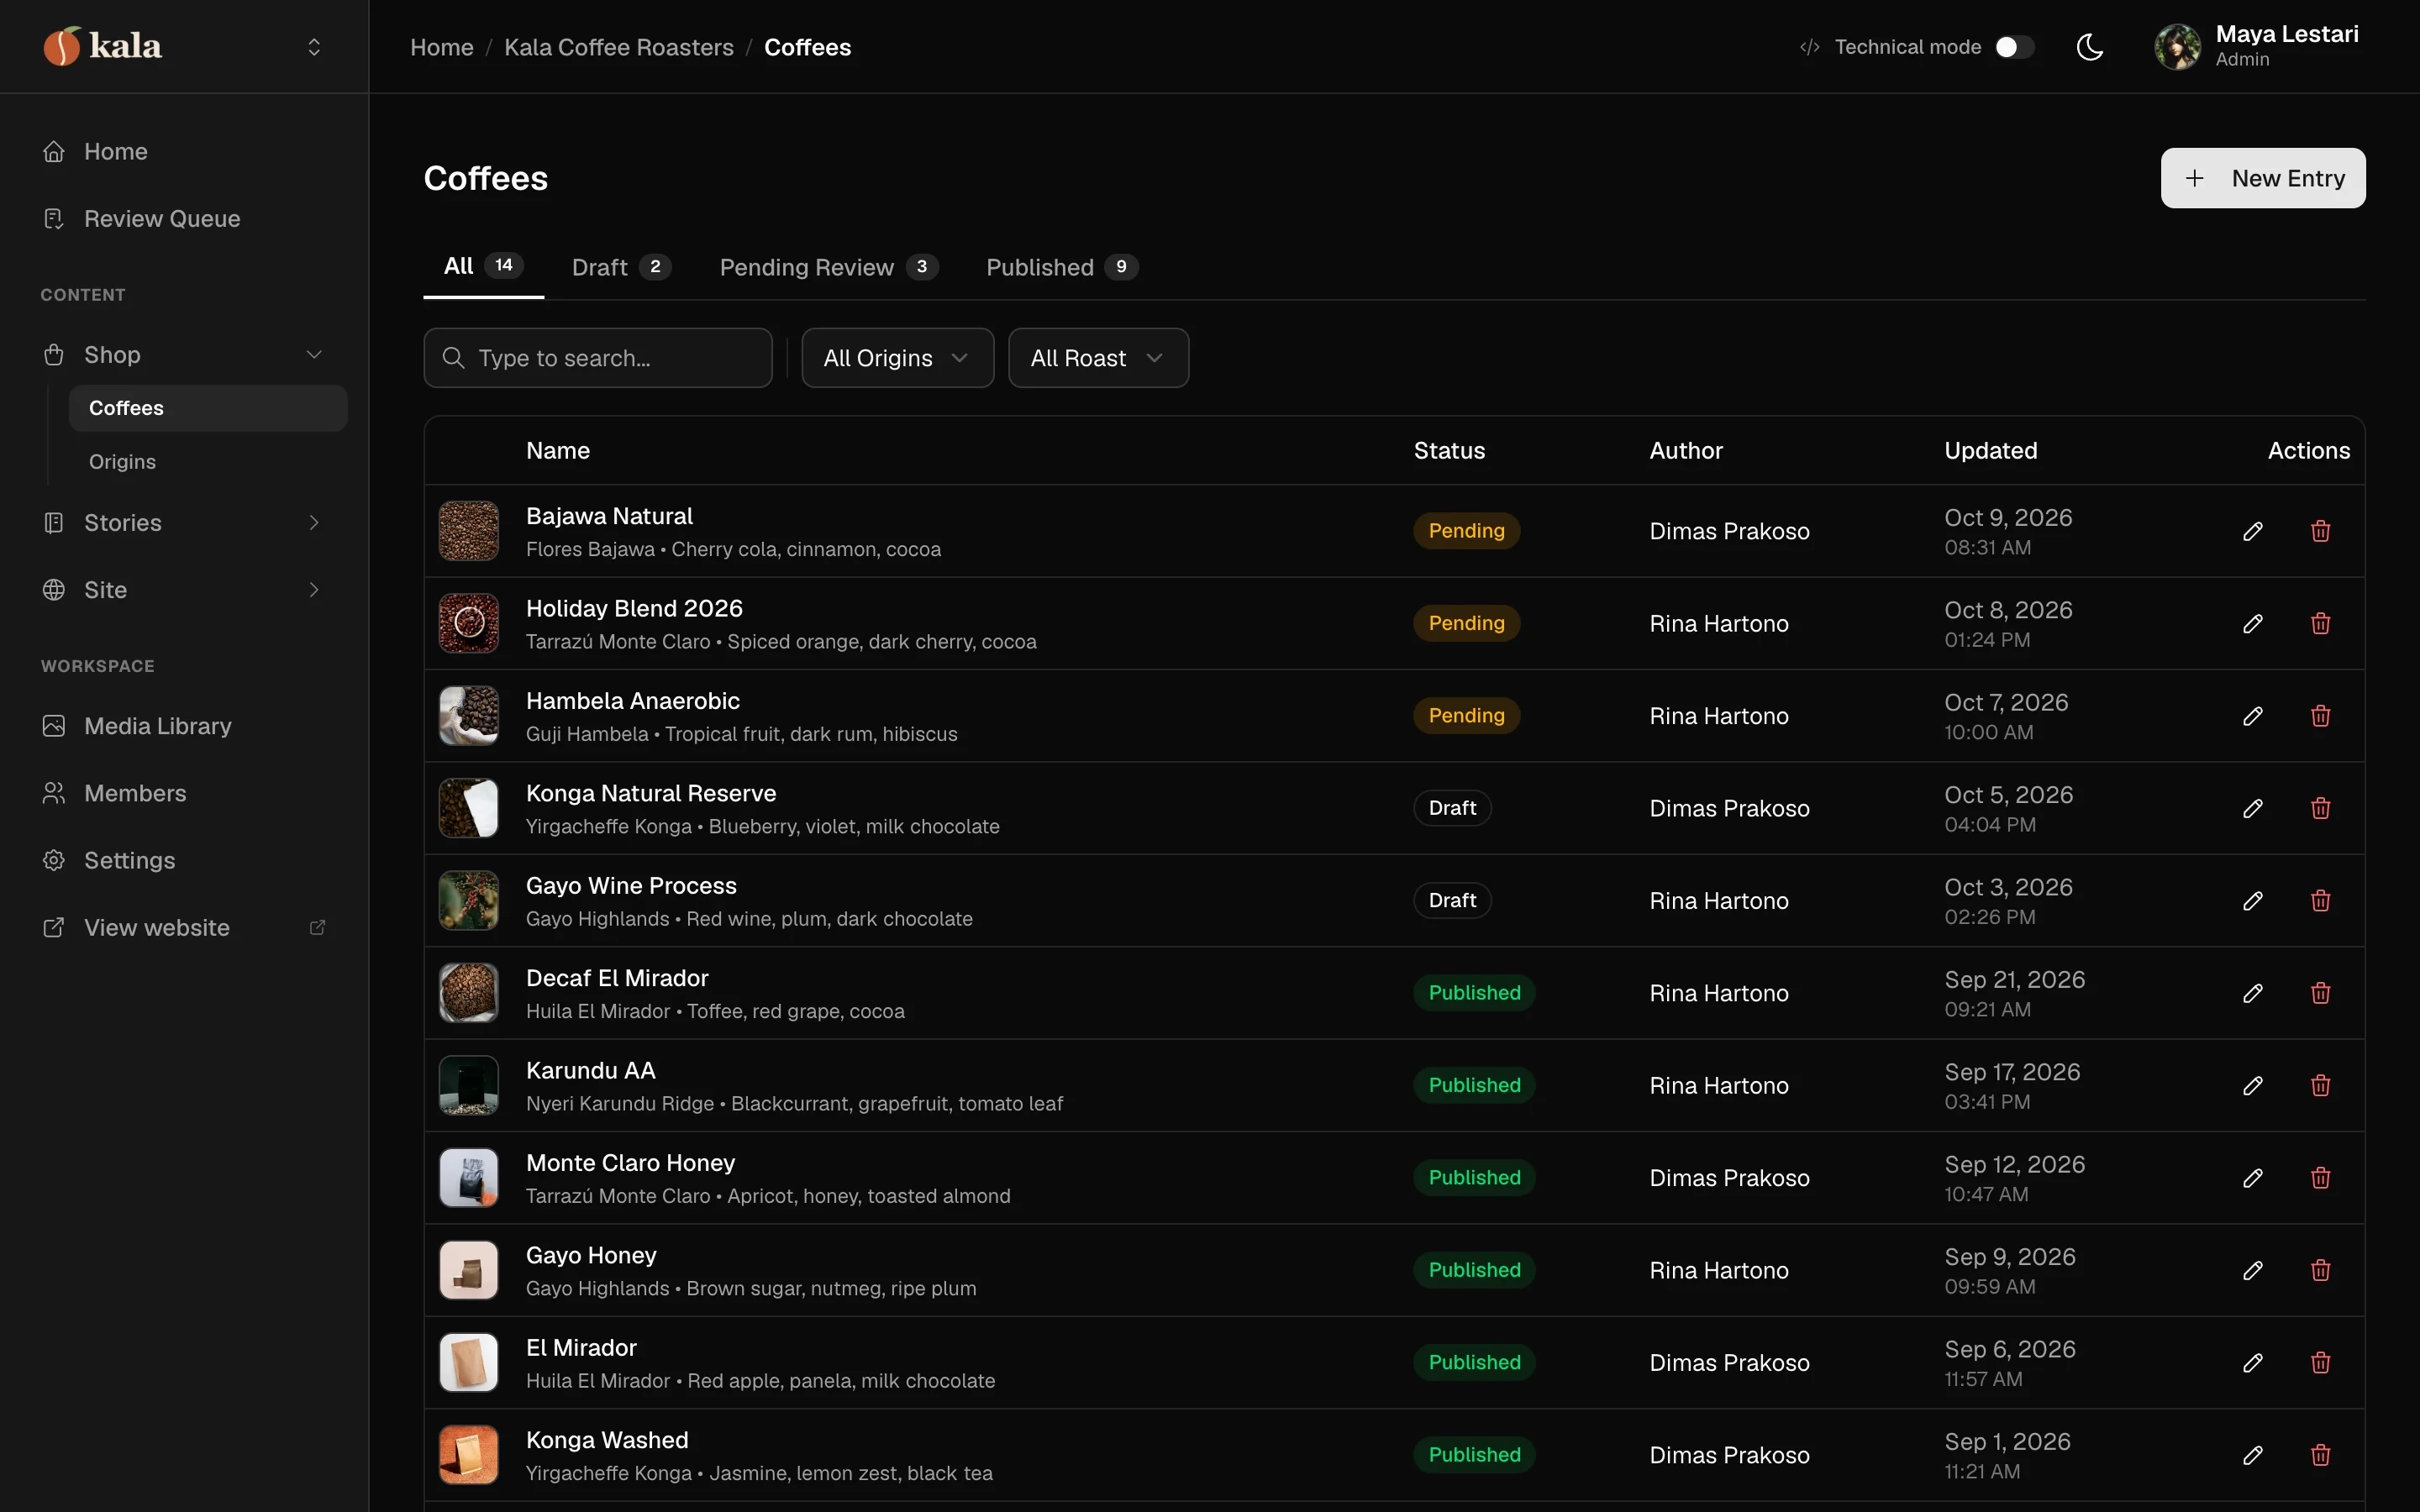Open Maya Lestari profile menu

point(2256,47)
